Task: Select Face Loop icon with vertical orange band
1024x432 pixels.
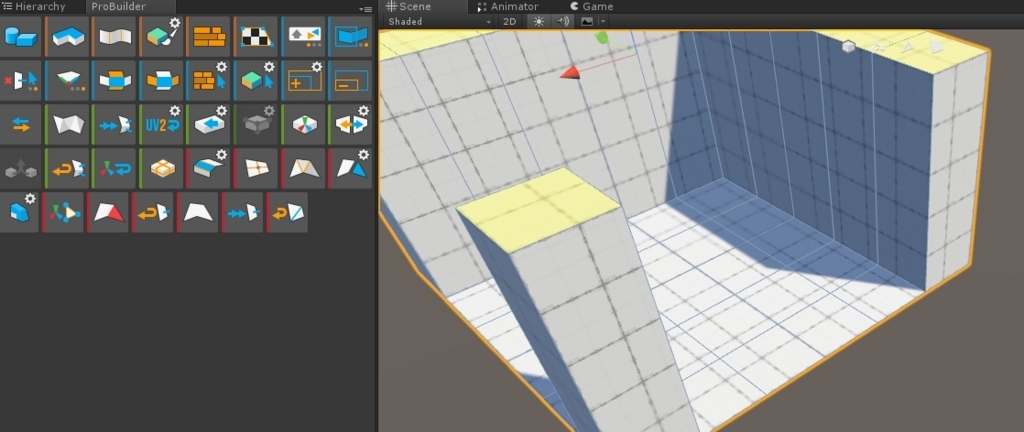Action: pyautogui.click(x=115, y=81)
